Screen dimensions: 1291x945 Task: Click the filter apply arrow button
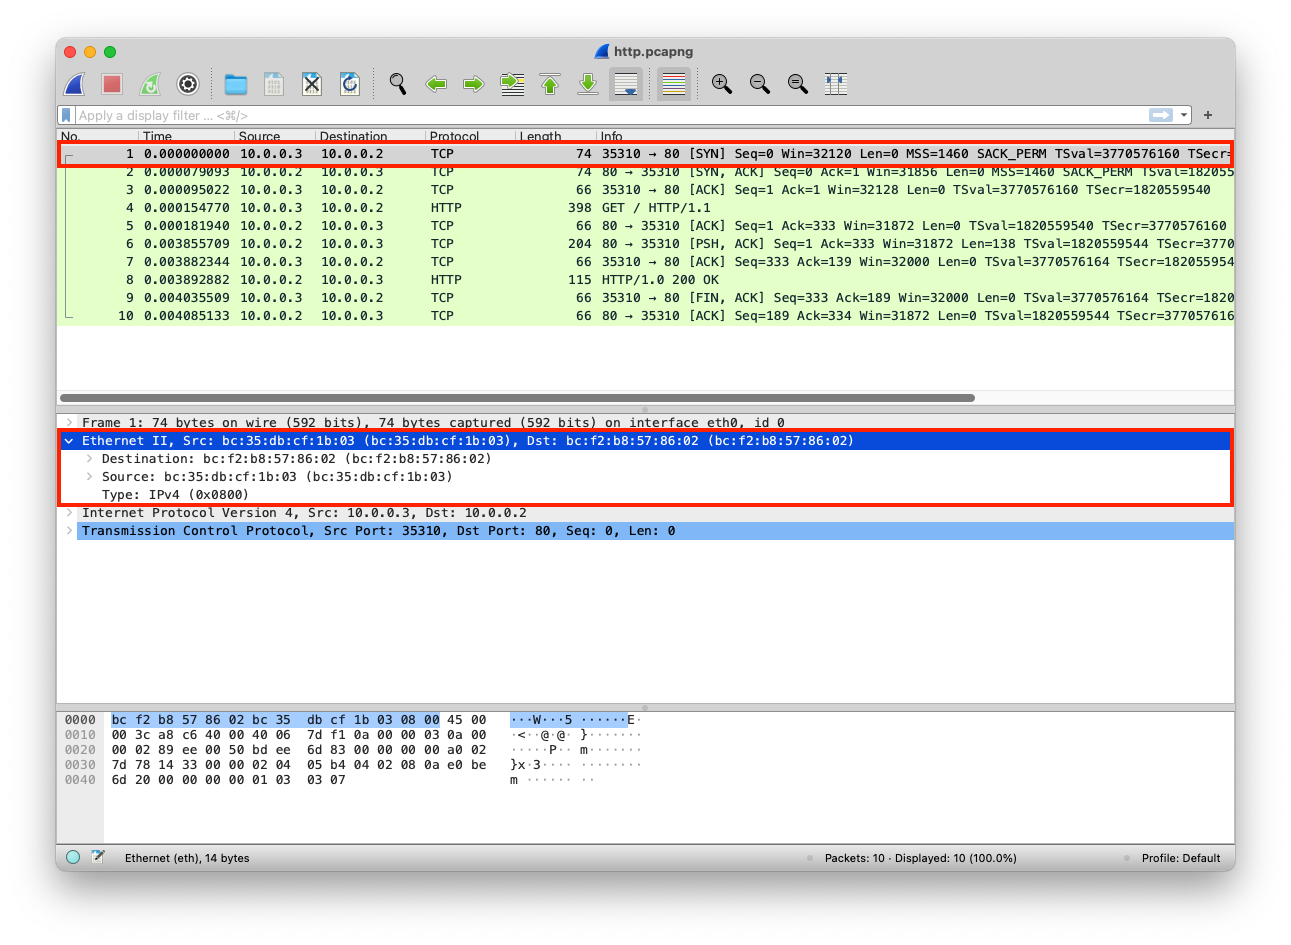(1162, 114)
